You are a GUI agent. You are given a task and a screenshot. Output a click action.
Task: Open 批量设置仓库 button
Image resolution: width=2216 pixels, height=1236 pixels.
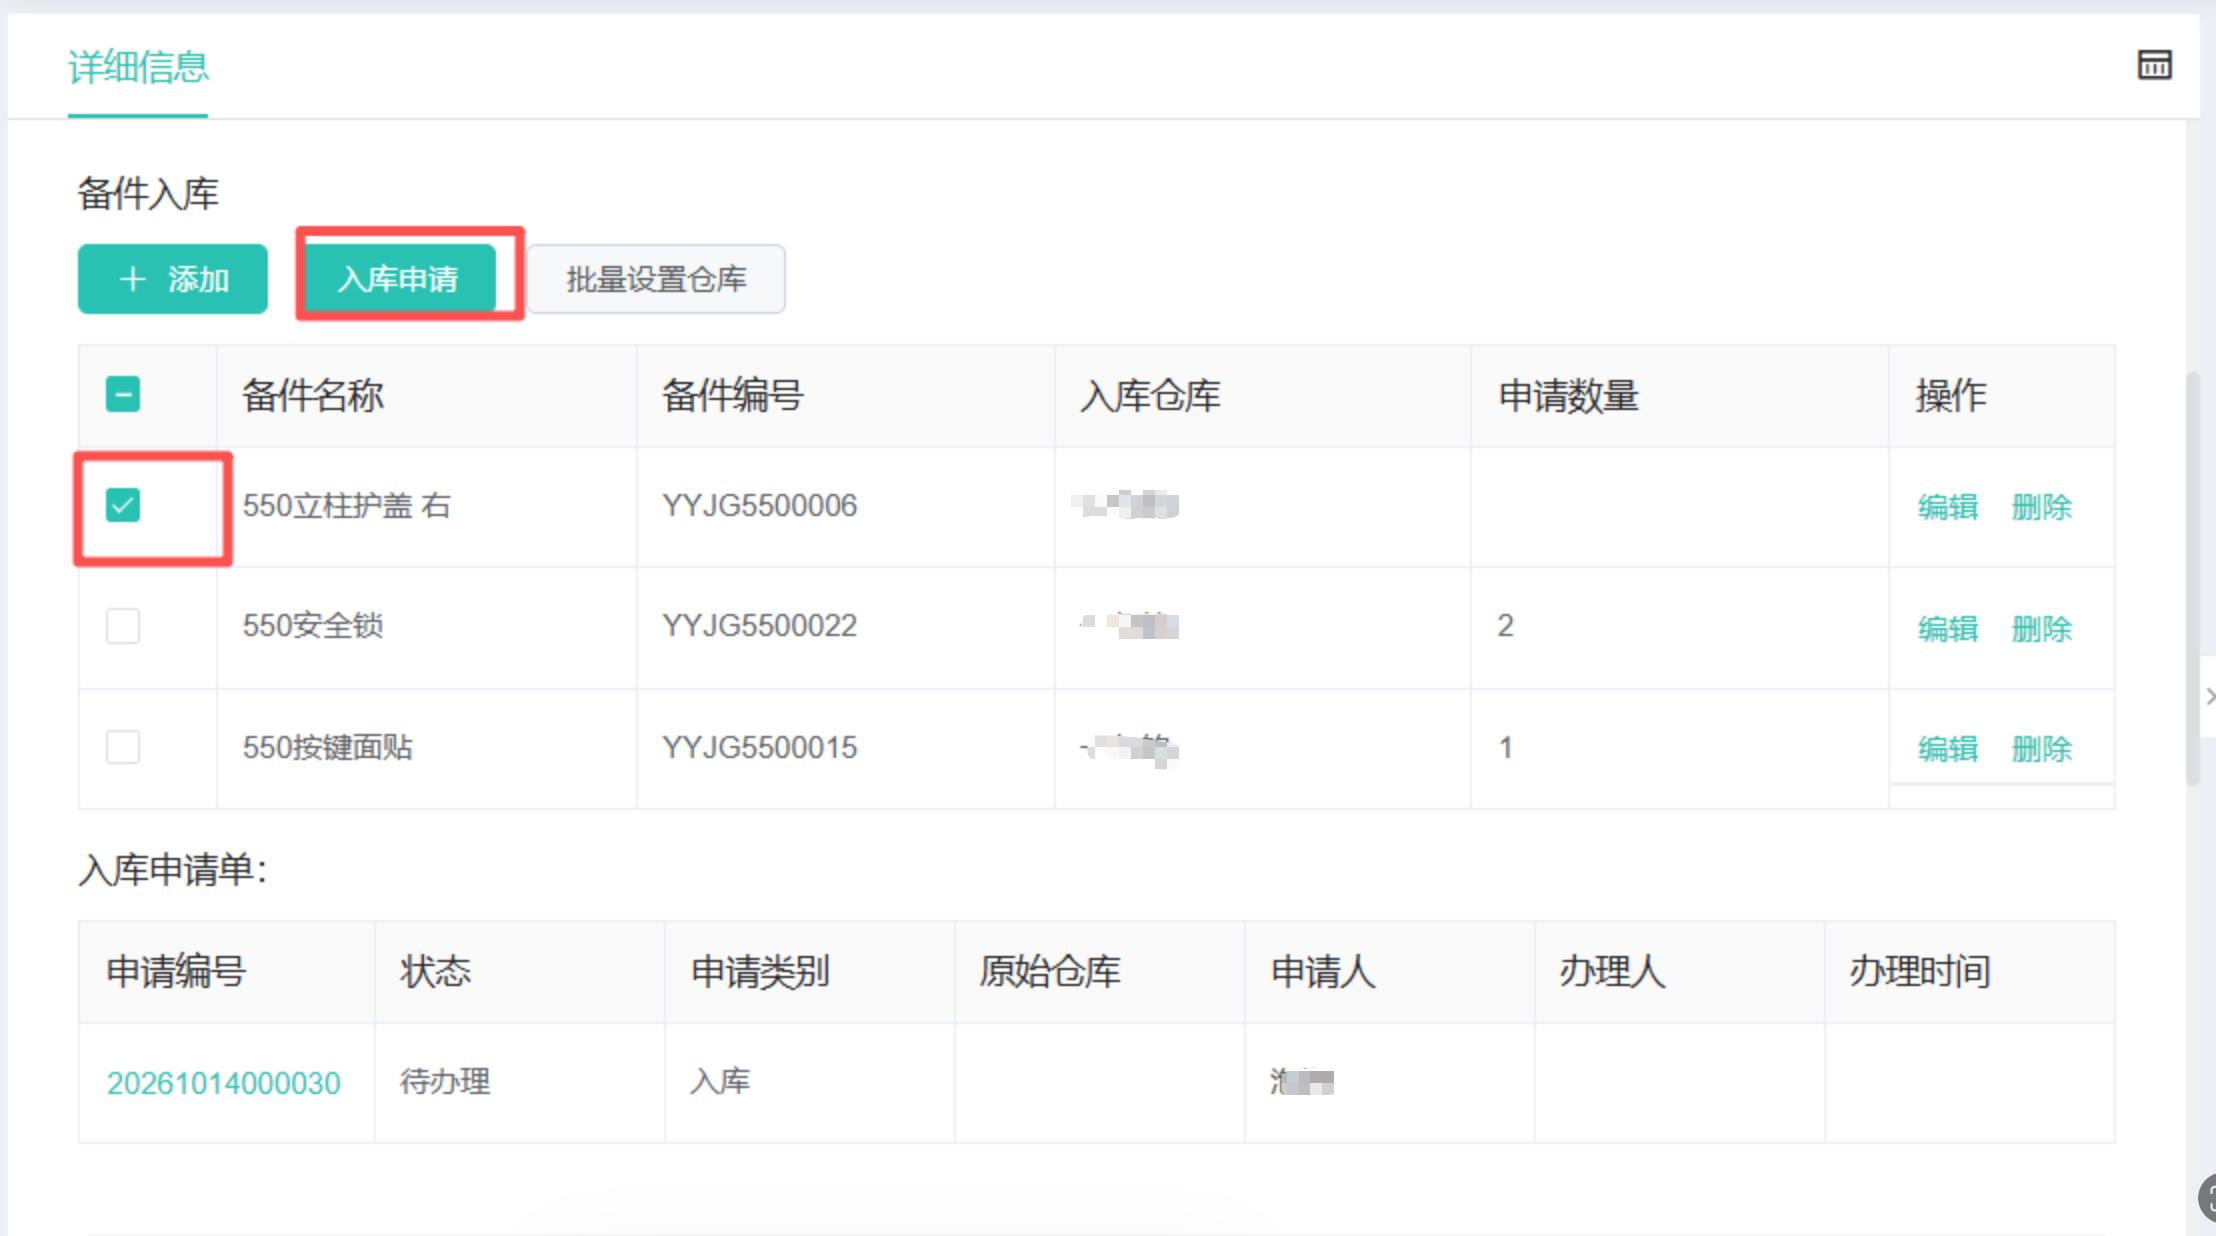tap(656, 279)
